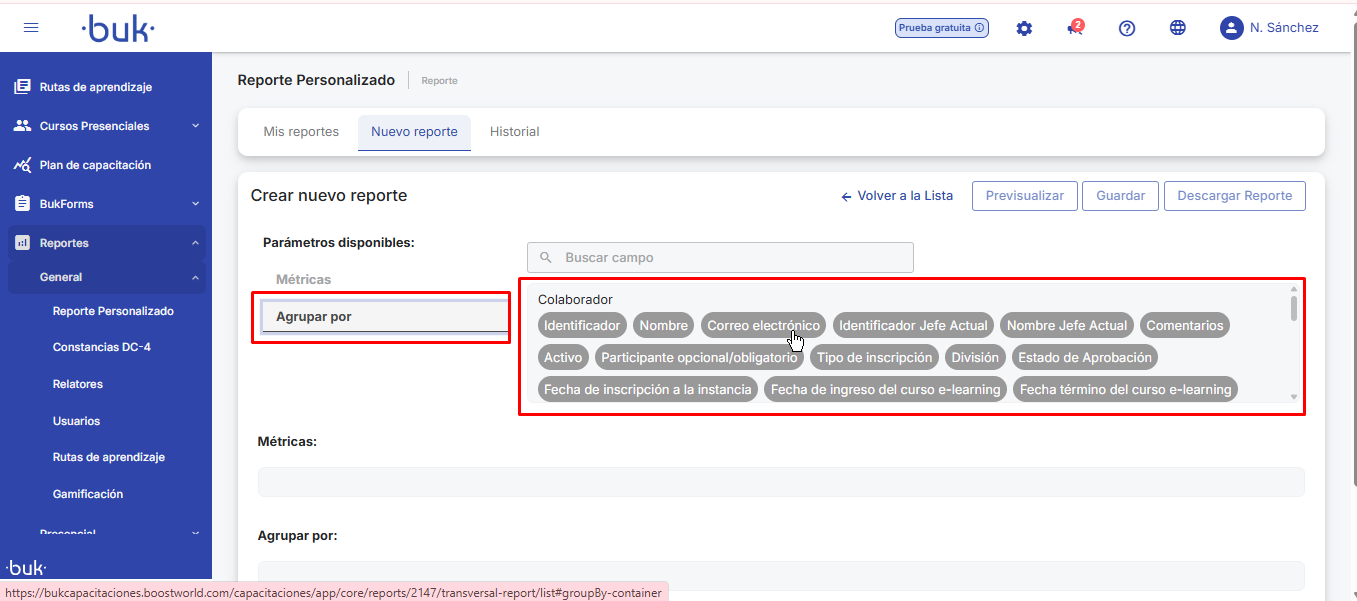Click the field list scrollbar
1357x601 pixels.
pos(1294,310)
